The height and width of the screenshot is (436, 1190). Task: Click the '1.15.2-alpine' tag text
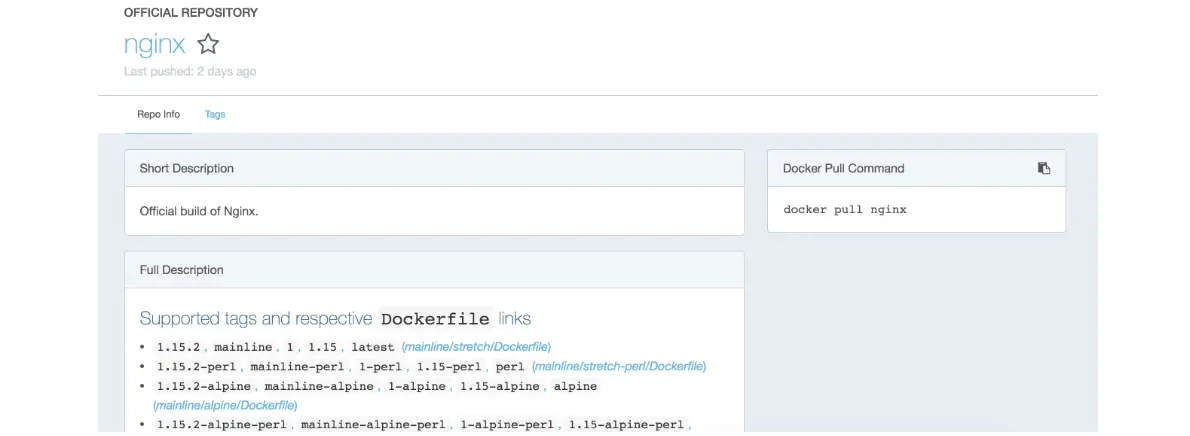(204, 387)
